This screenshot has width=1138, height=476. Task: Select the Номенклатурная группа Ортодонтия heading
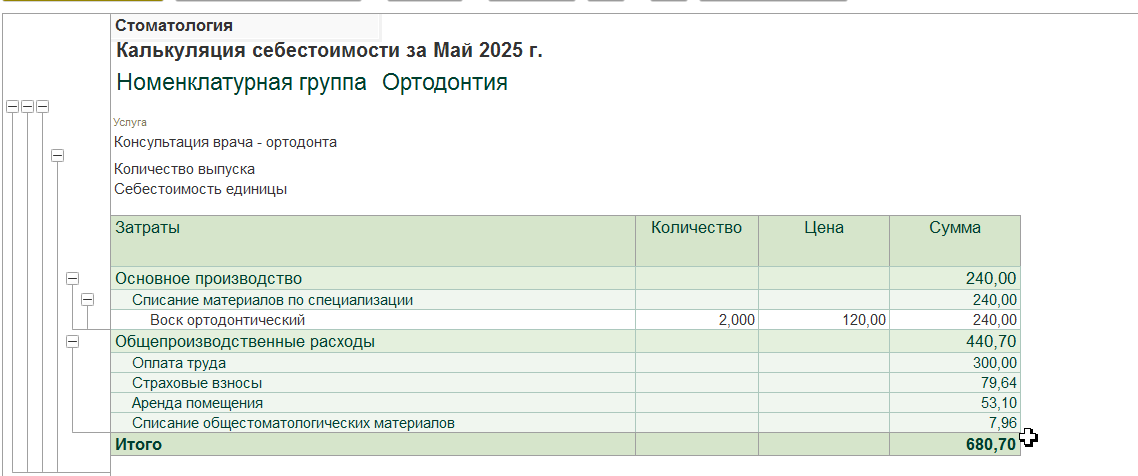point(312,82)
